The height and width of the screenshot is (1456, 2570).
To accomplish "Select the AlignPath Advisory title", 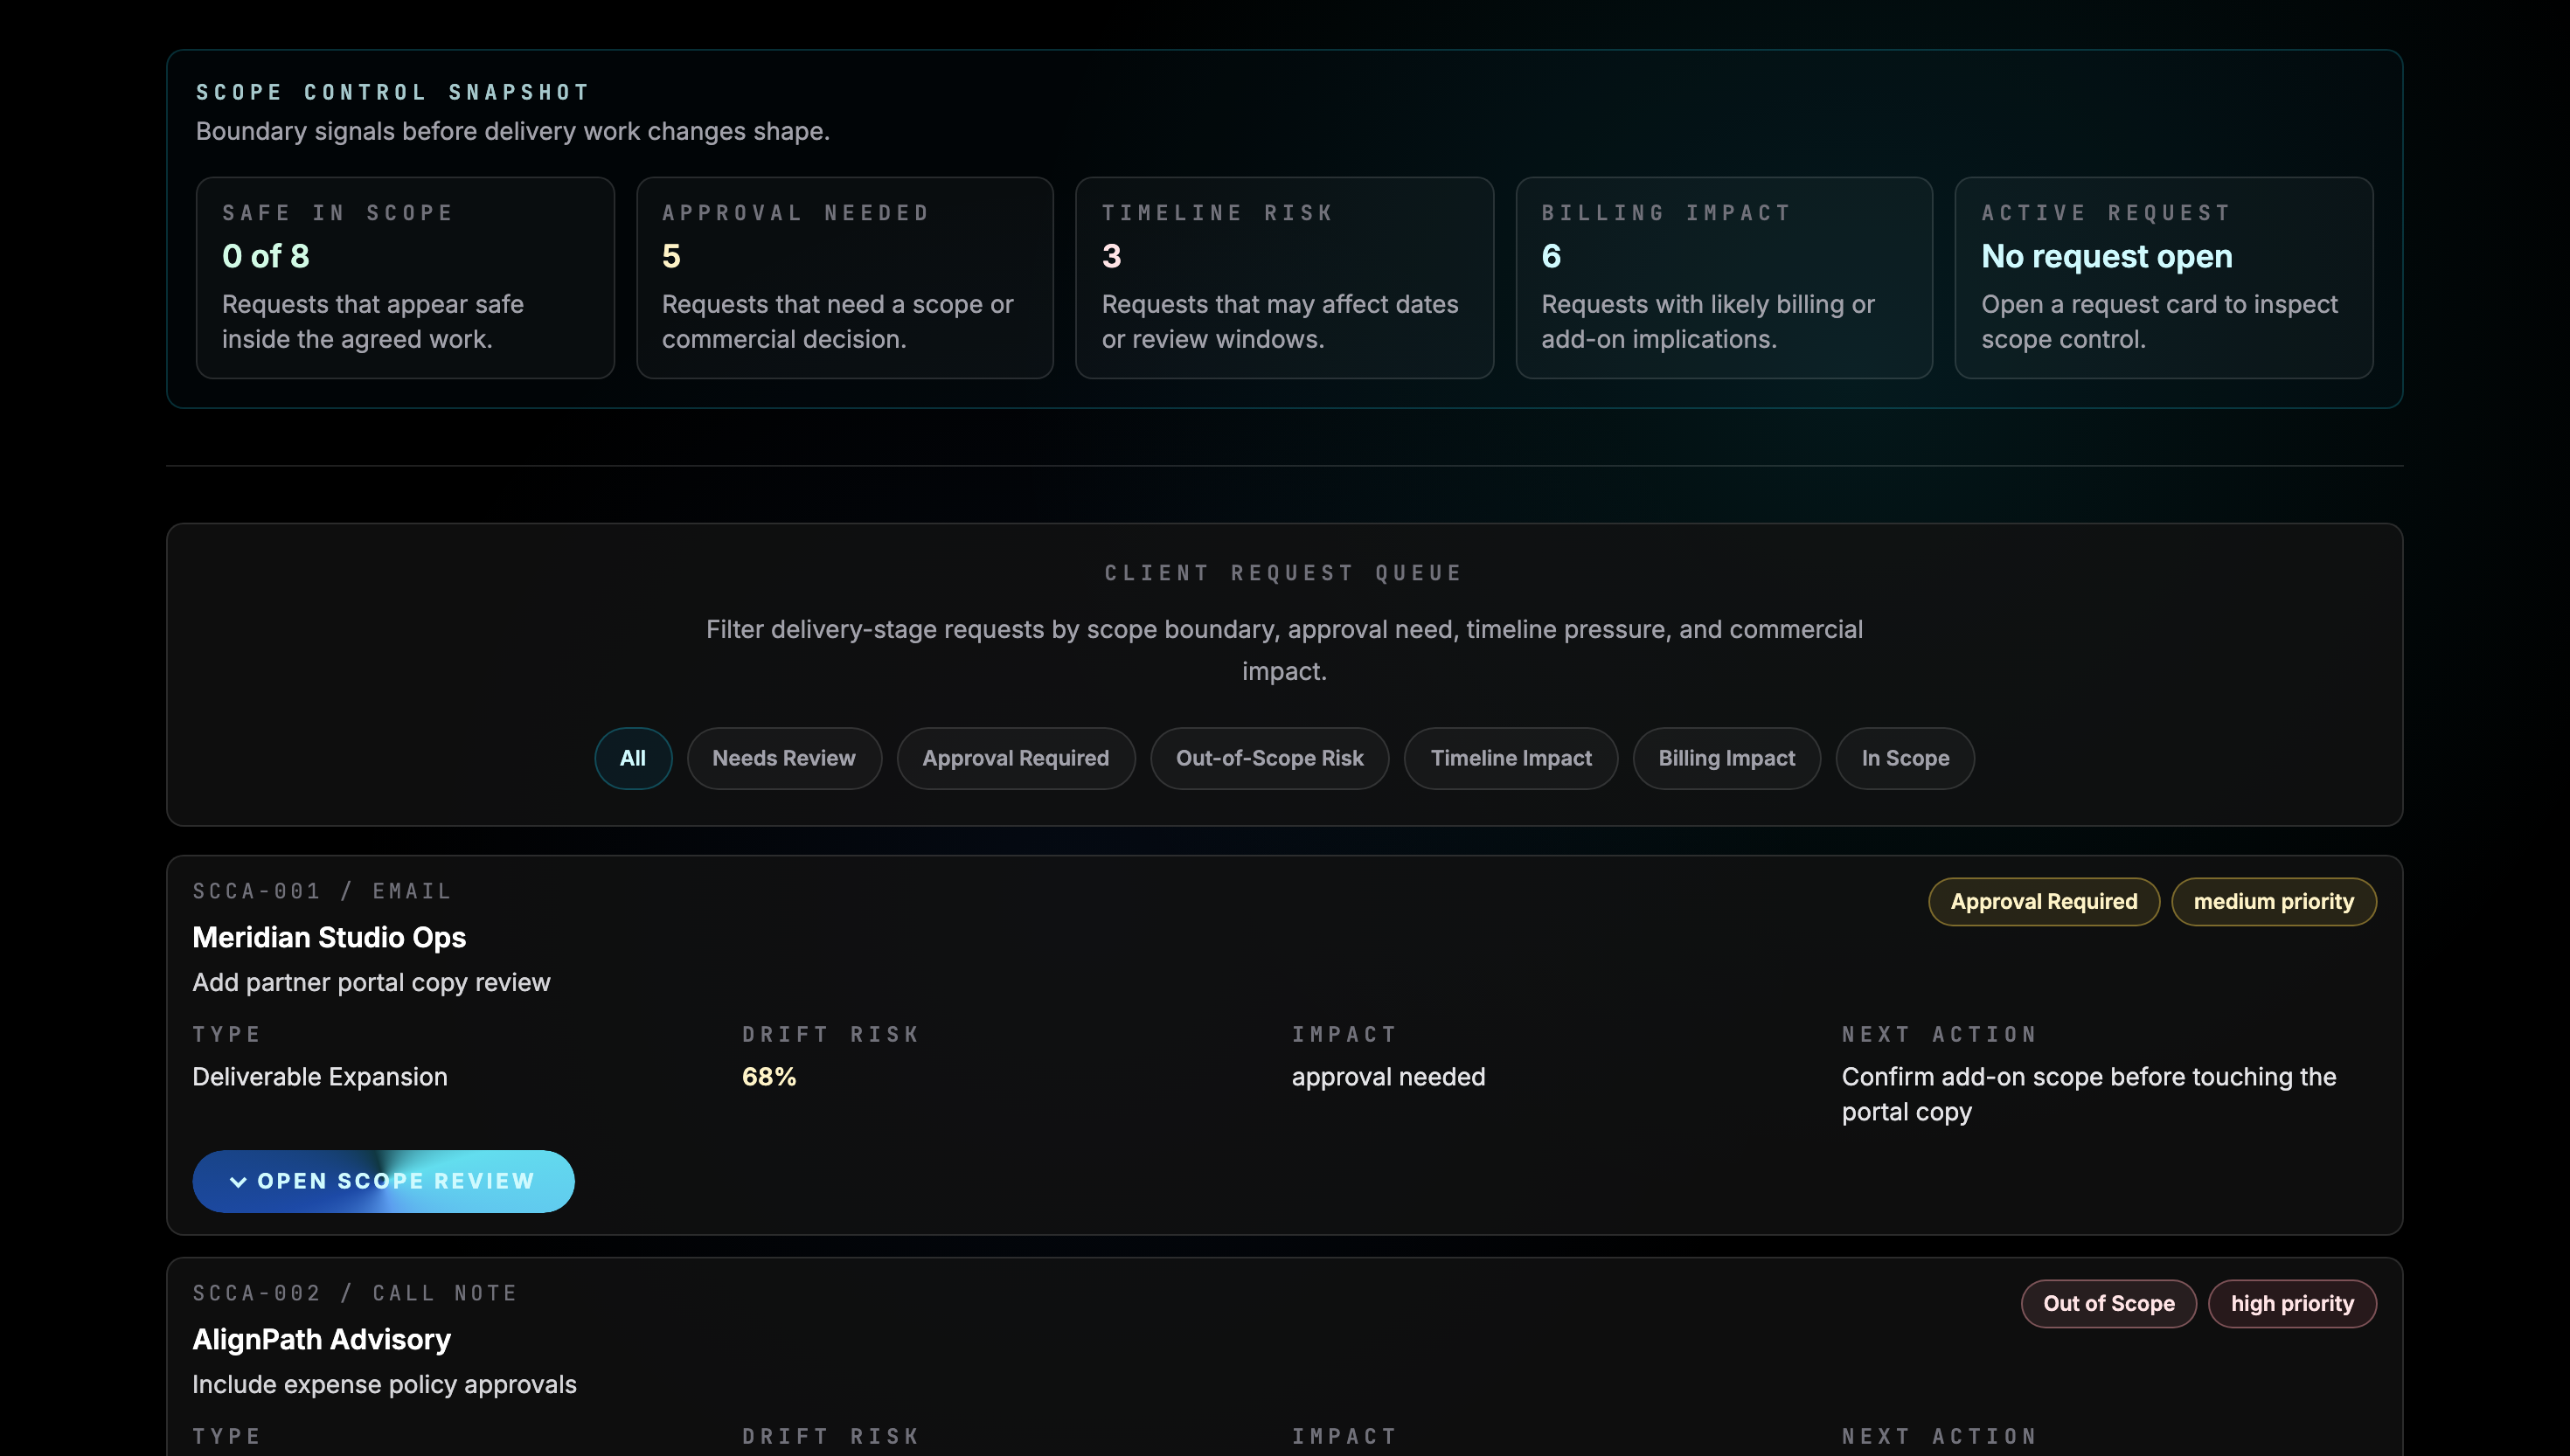I will pos(321,1340).
